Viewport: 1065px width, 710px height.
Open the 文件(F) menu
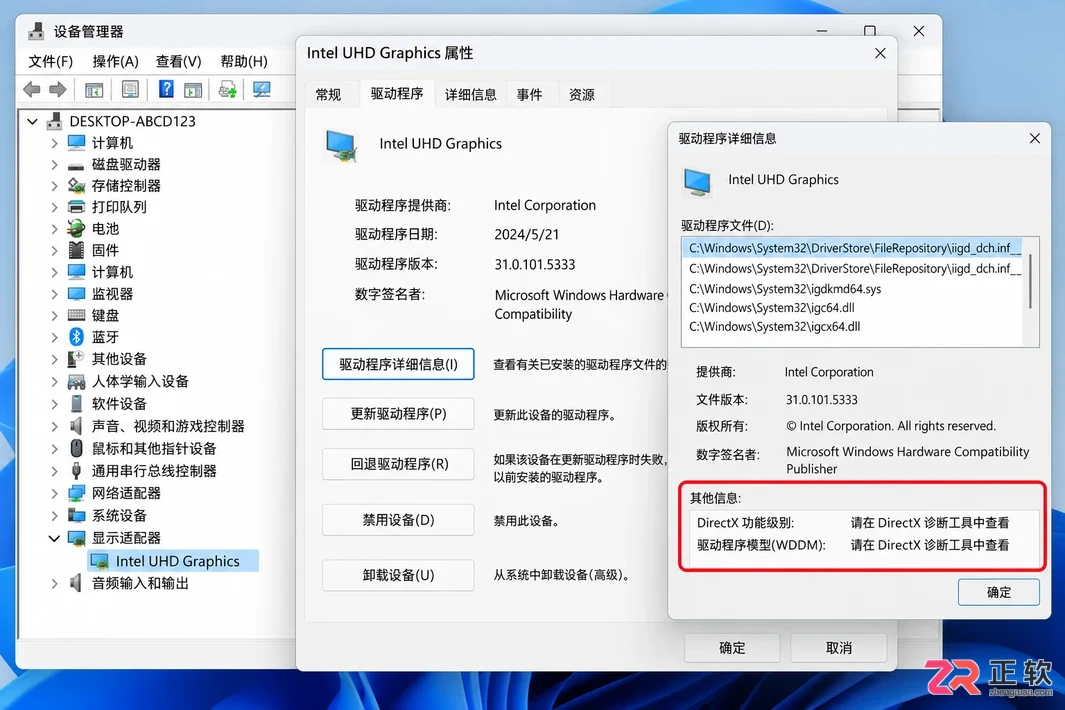pyautogui.click(x=50, y=61)
